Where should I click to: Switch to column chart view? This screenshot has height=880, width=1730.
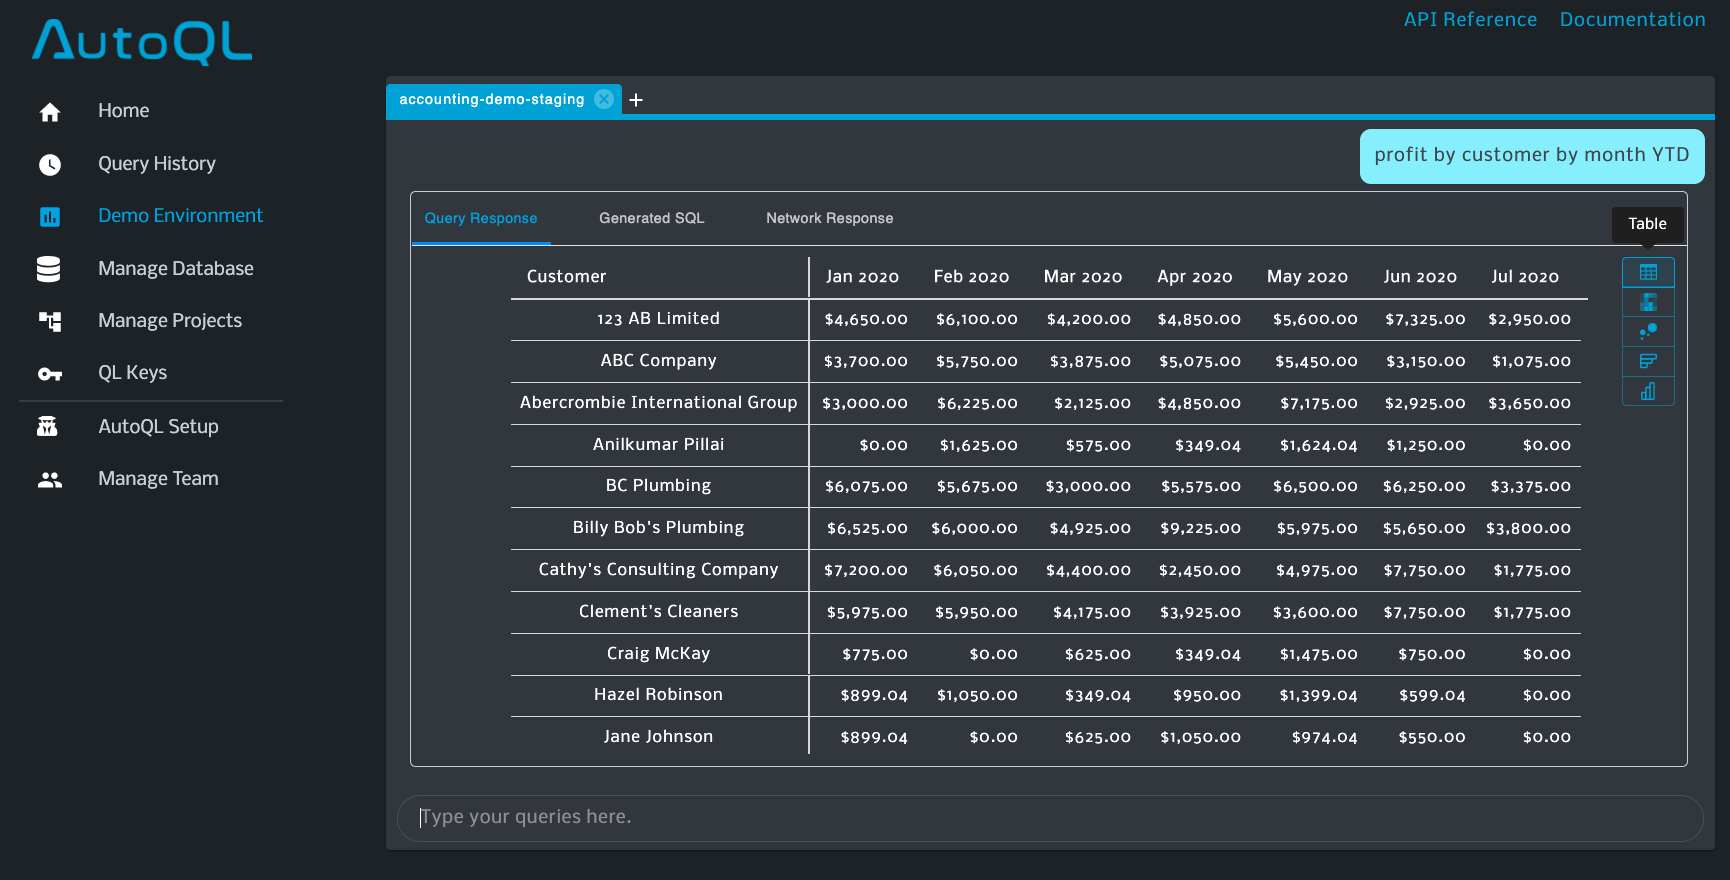click(x=1648, y=391)
